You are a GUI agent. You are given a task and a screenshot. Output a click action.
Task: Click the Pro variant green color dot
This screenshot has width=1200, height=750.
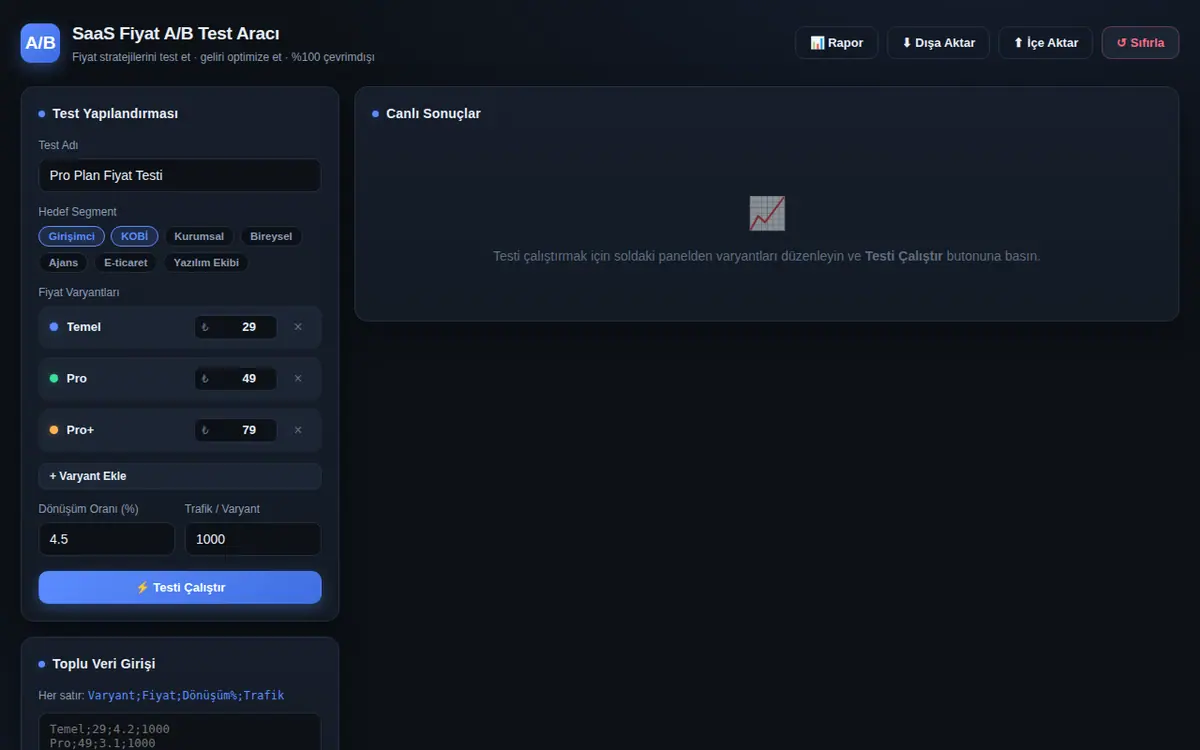(54, 378)
